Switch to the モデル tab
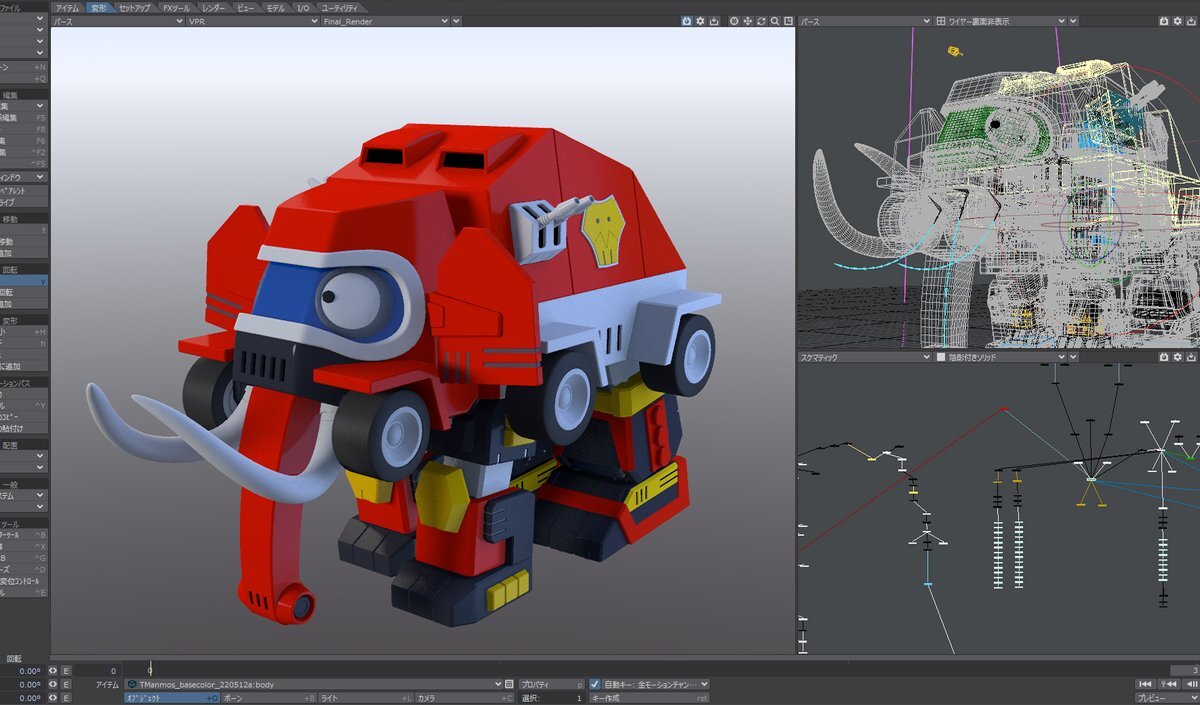Viewport: 1200px width, 705px height. (x=275, y=7)
